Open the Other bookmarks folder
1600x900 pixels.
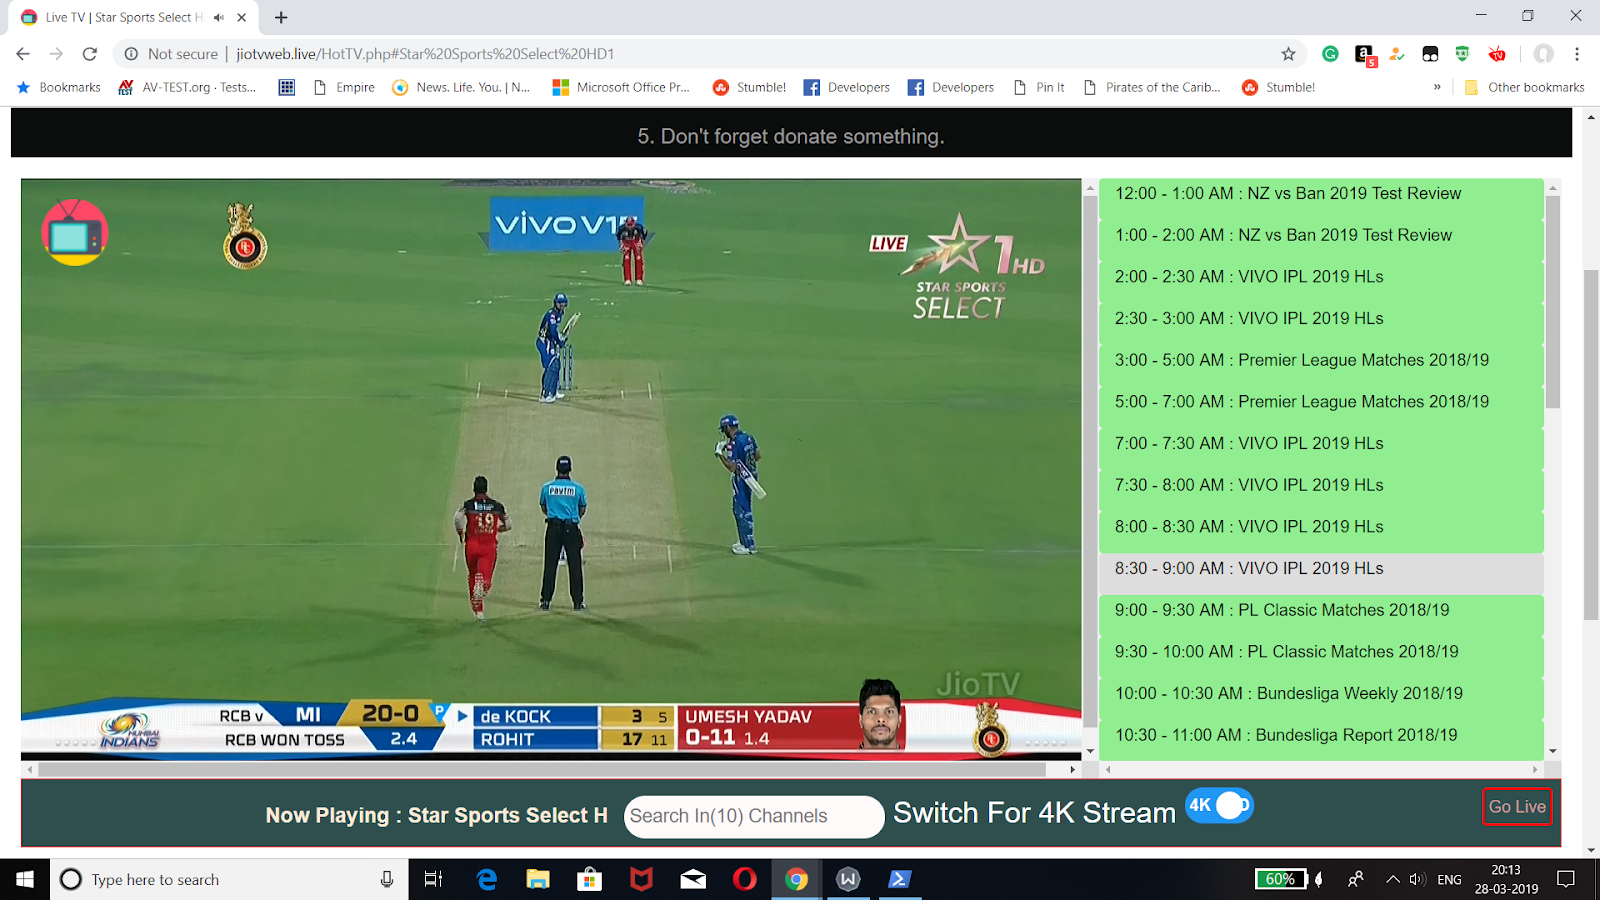click(x=1525, y=87)
